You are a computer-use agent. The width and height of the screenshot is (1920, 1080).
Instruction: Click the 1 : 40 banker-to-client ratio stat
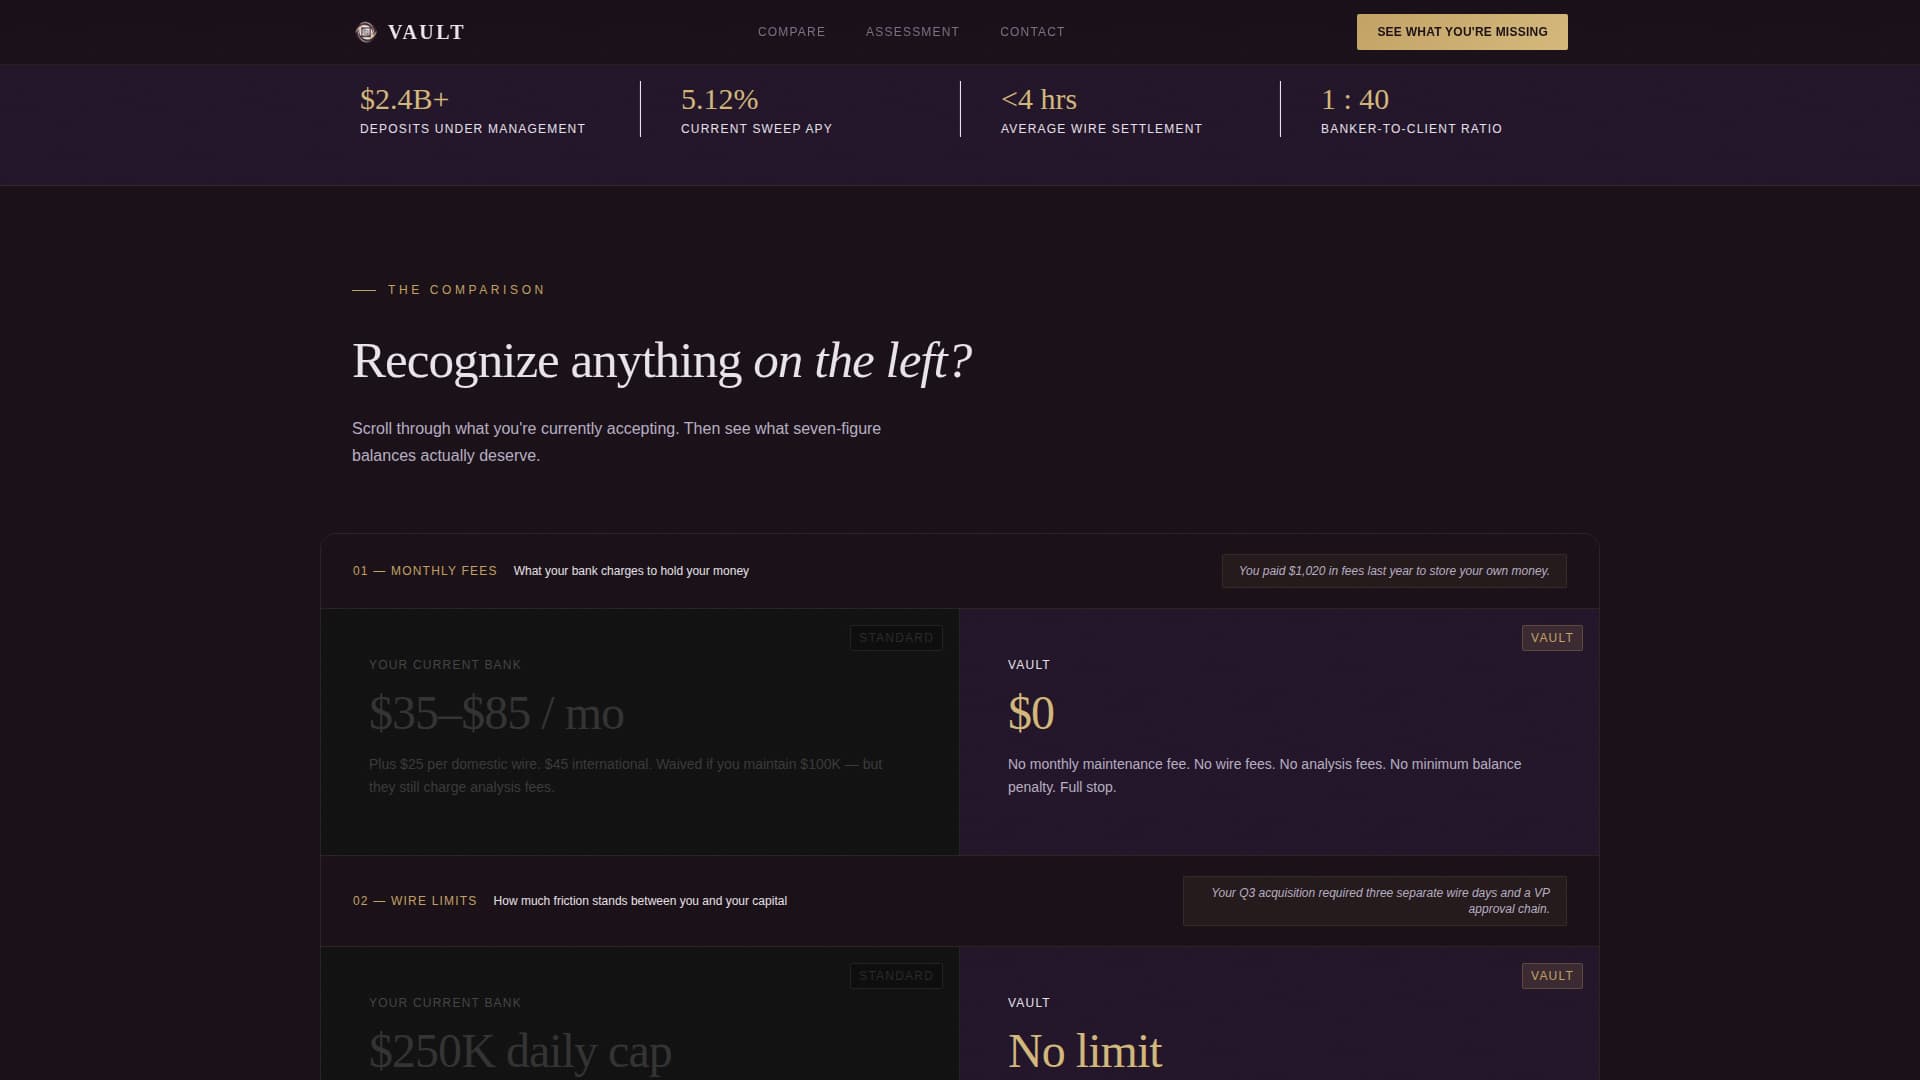coord(1354,100)
